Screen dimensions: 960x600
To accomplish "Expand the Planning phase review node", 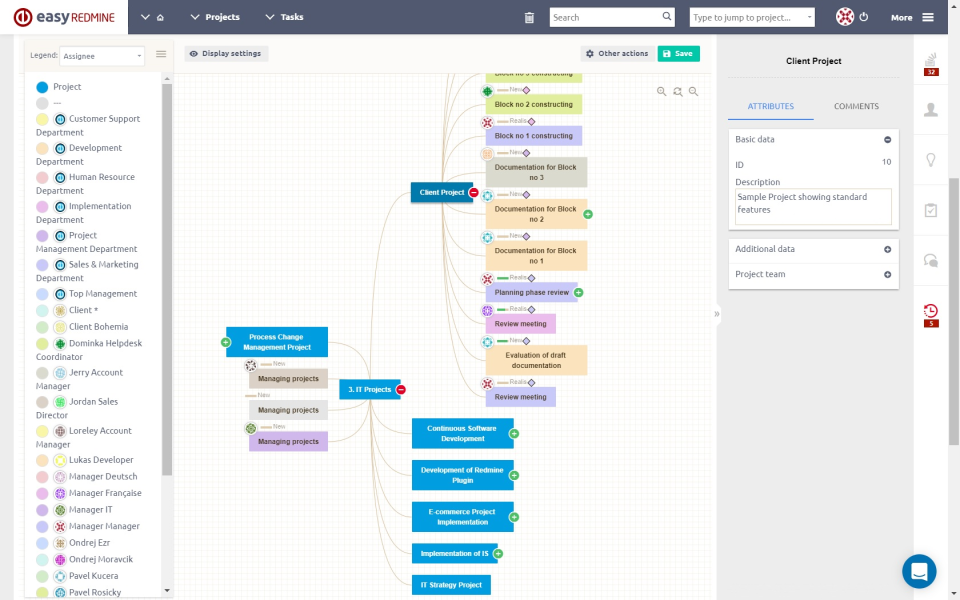I will tap(578, 292).
